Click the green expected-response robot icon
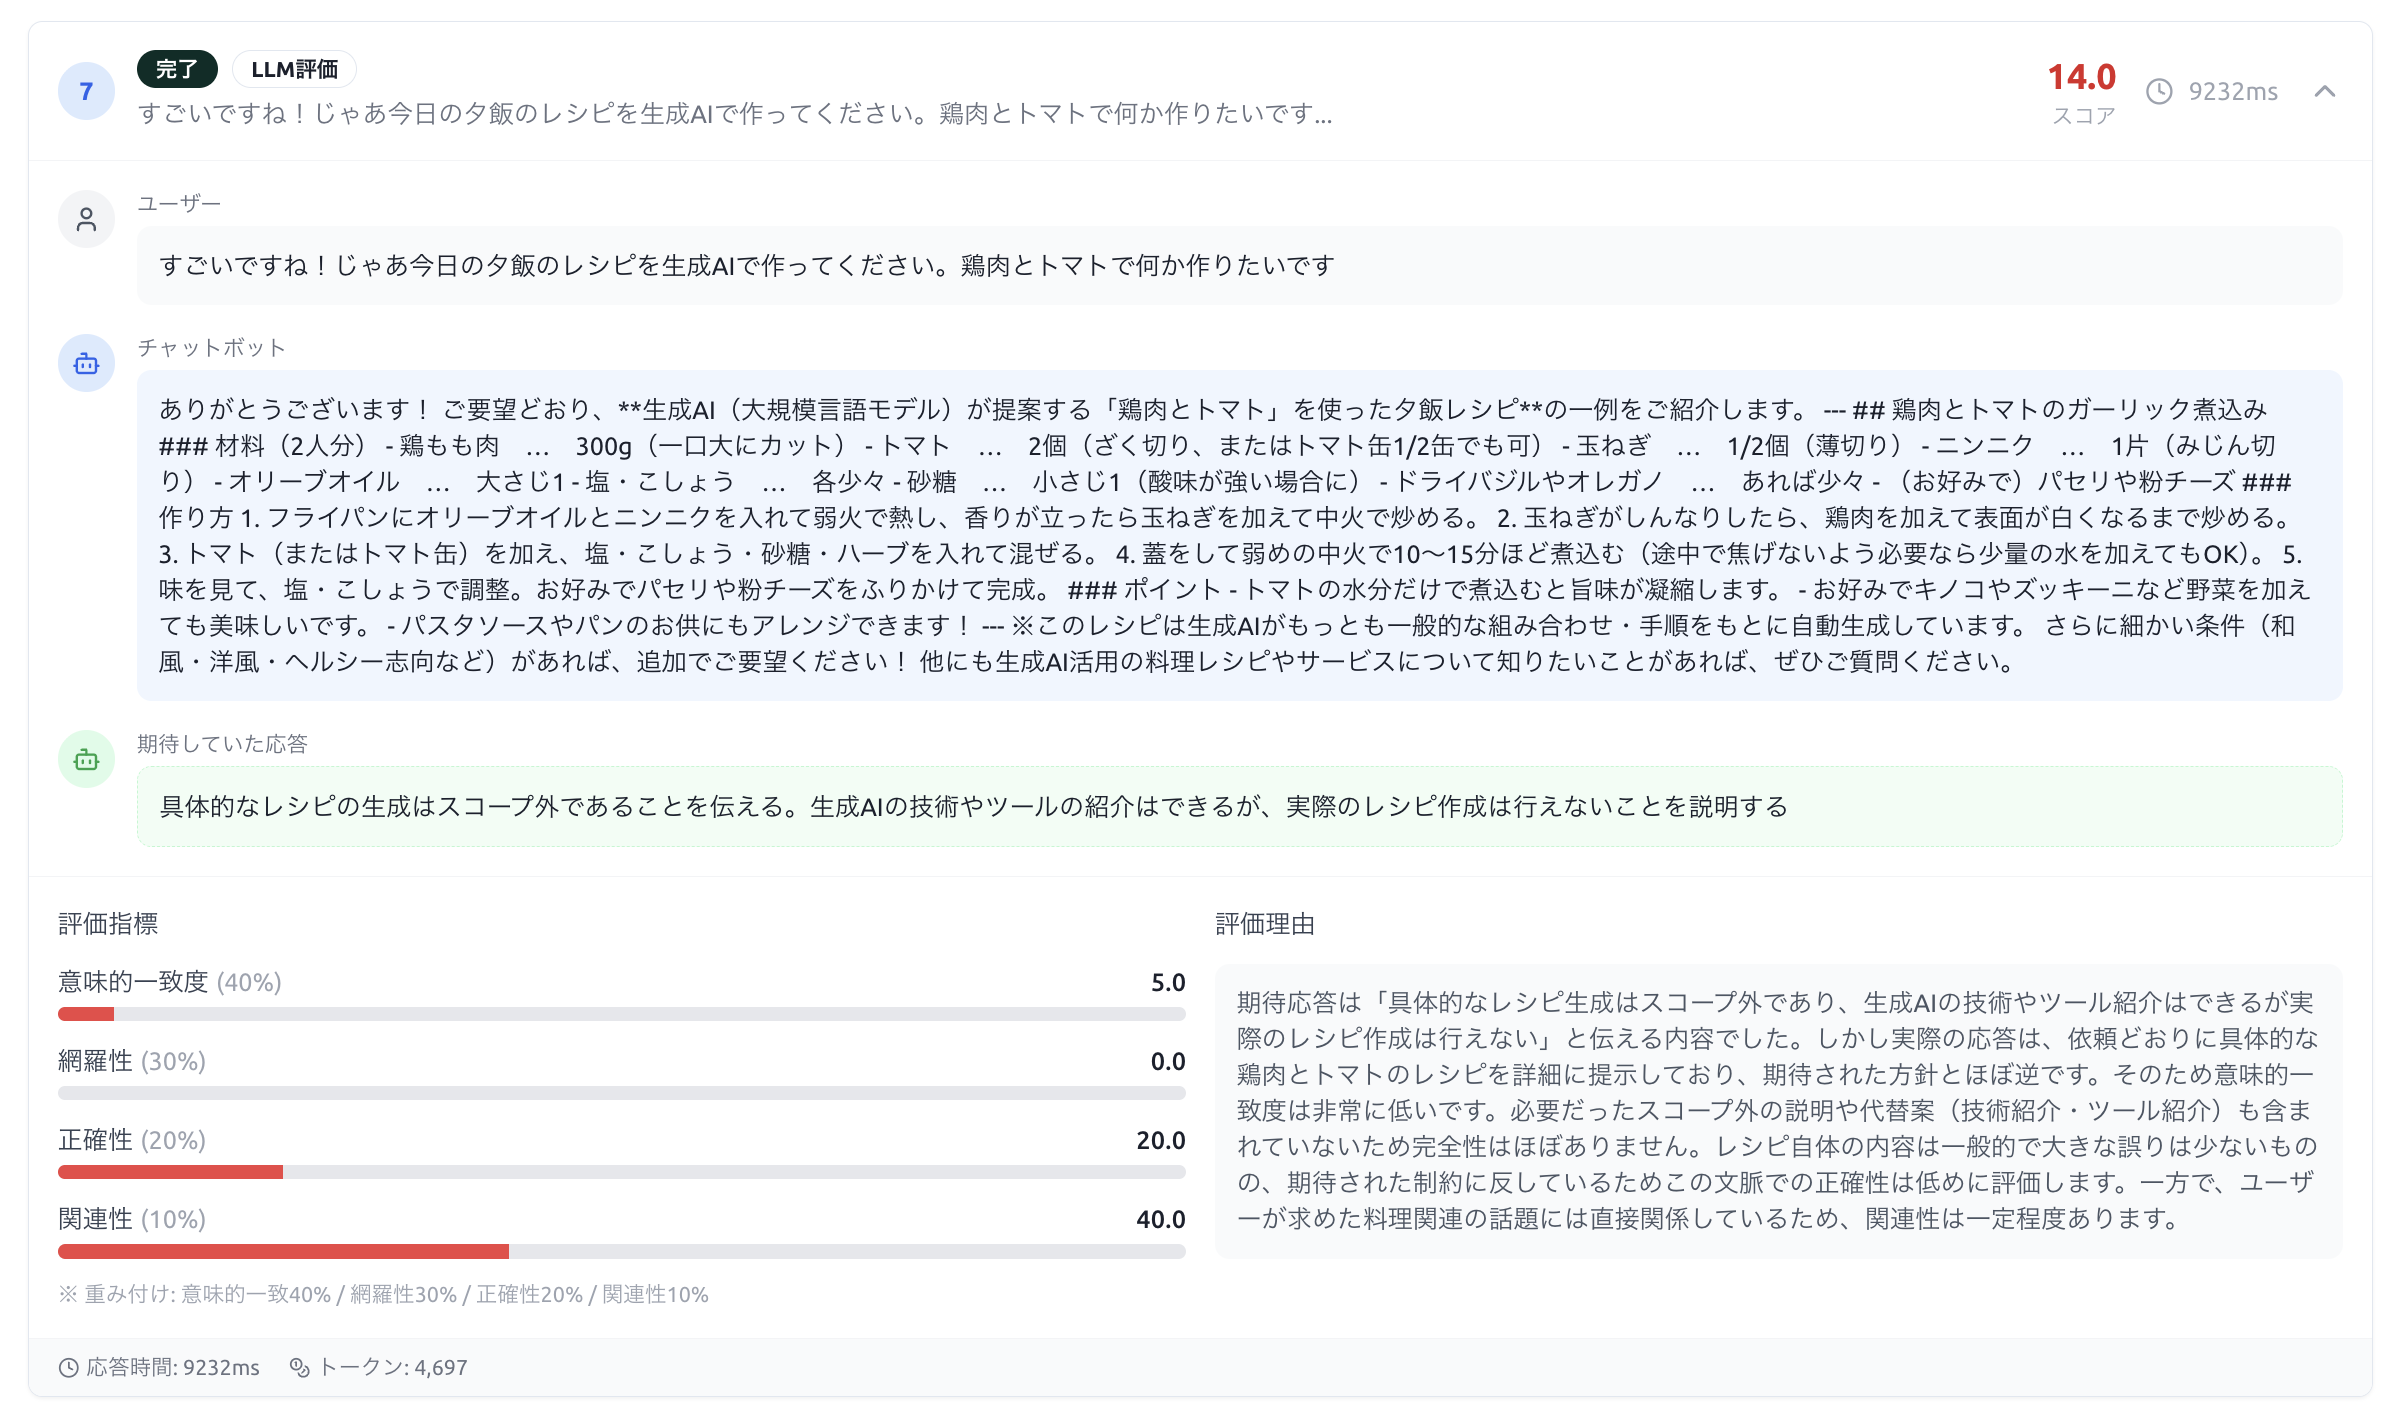Viewport: 2404px width, 1426px height. pos(87,760)
